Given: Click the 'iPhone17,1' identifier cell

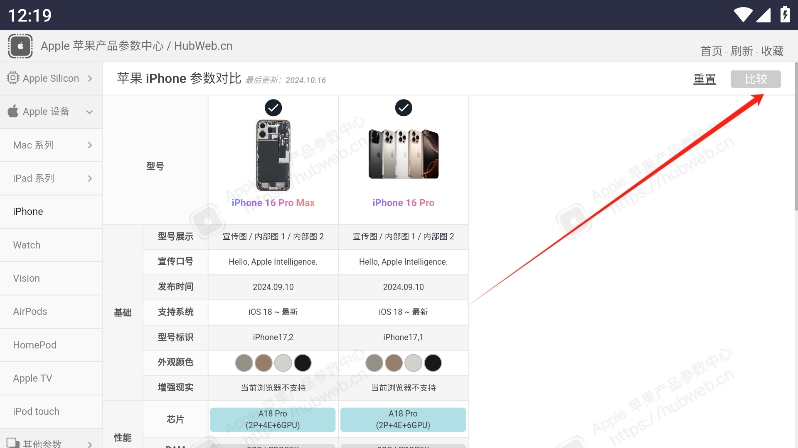Looking at the screenshot, I should click(x=404, y=337).
